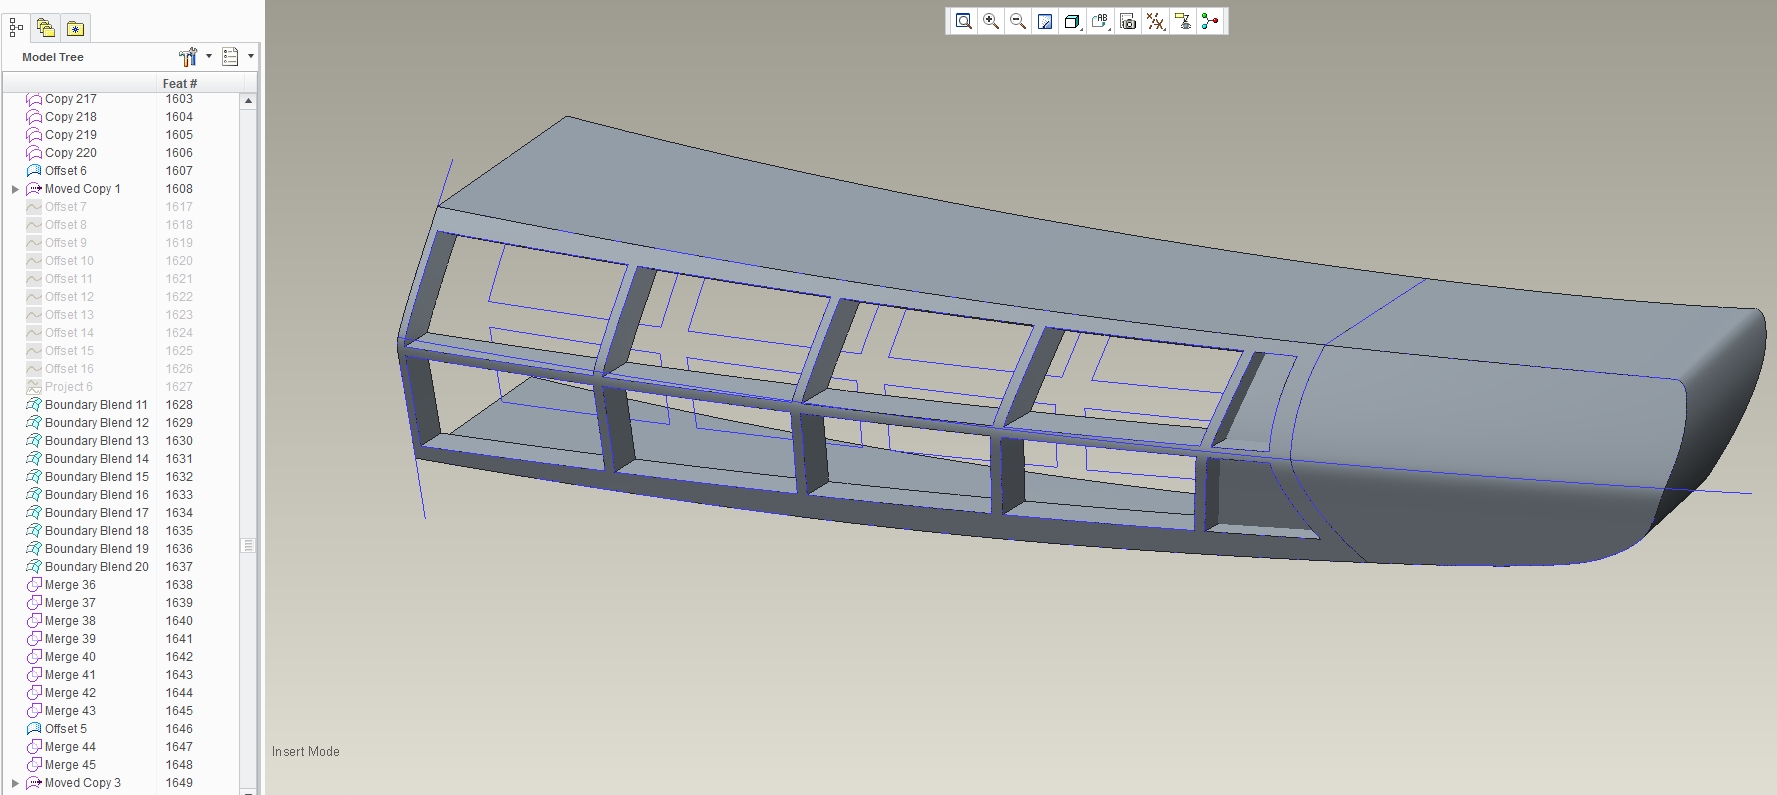Click the model tree scrollbar thumb
1777x795 pixels.
[x=248, y=546]
